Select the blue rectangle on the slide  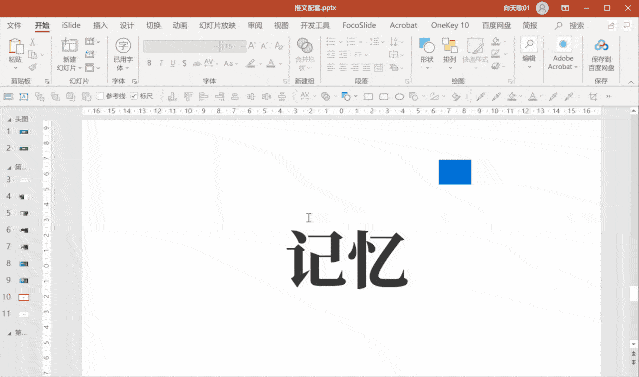click(455, 172)
